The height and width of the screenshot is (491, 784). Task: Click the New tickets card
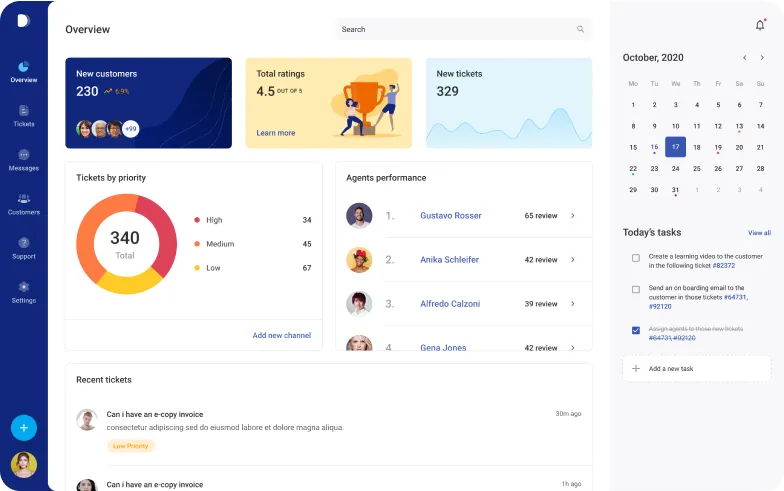pos(509,103)
